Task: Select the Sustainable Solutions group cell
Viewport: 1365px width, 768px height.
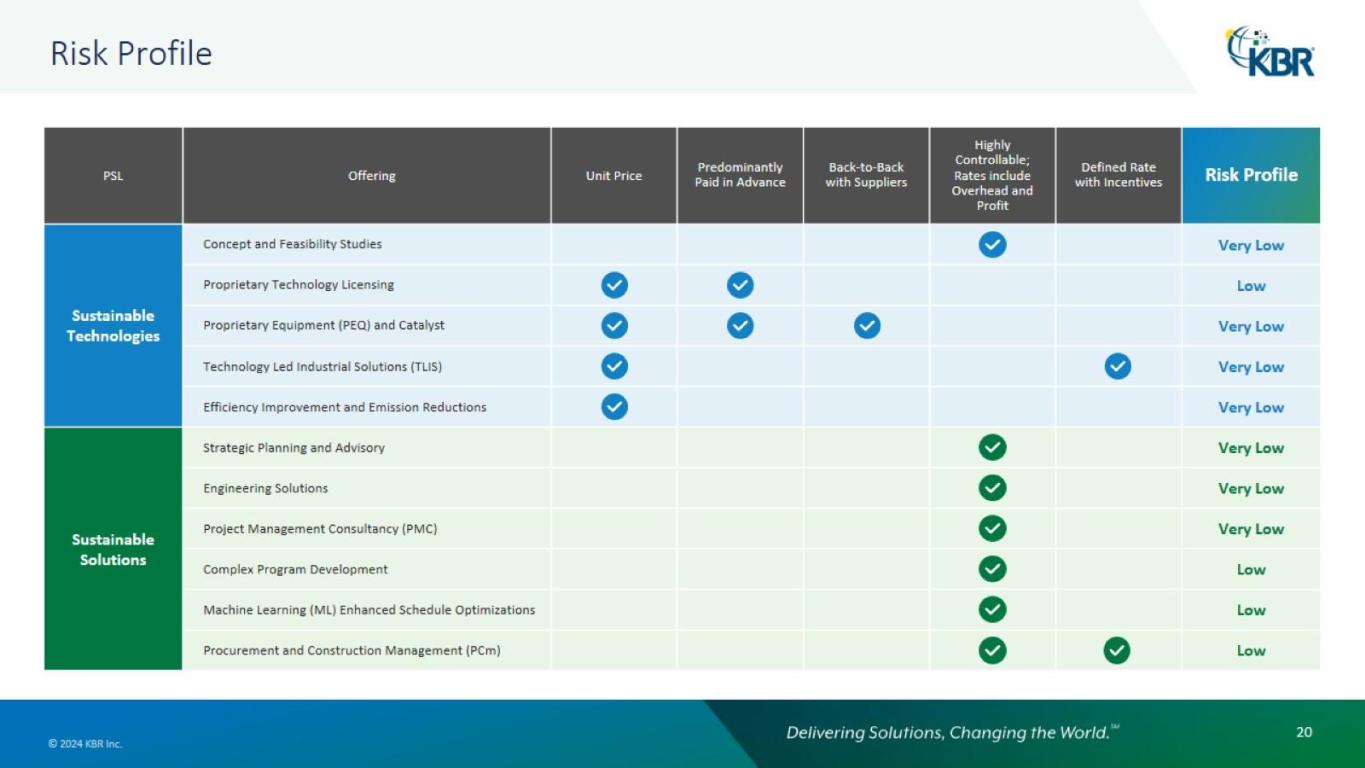Action: point(113,549)
